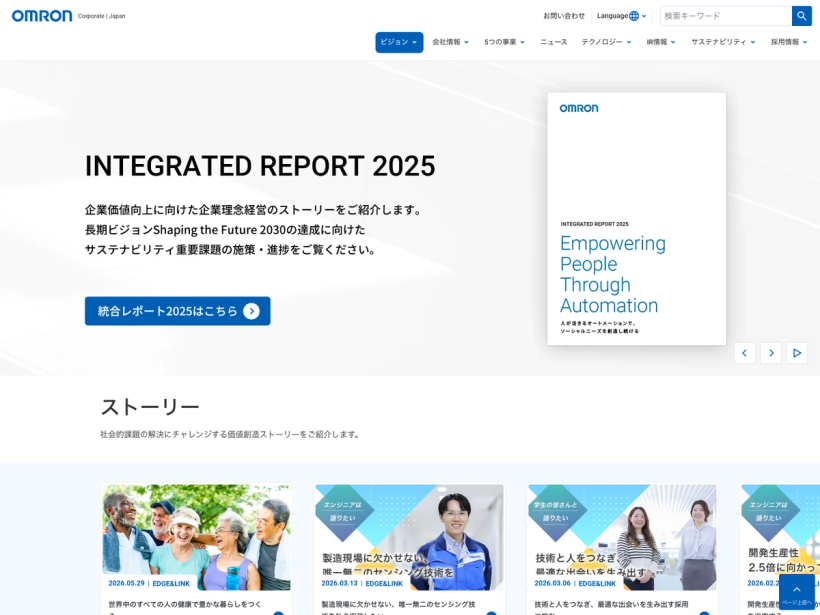Open the ニュース menu item
The height and width of the screenshot is (615, 820).
coord(554,42)
